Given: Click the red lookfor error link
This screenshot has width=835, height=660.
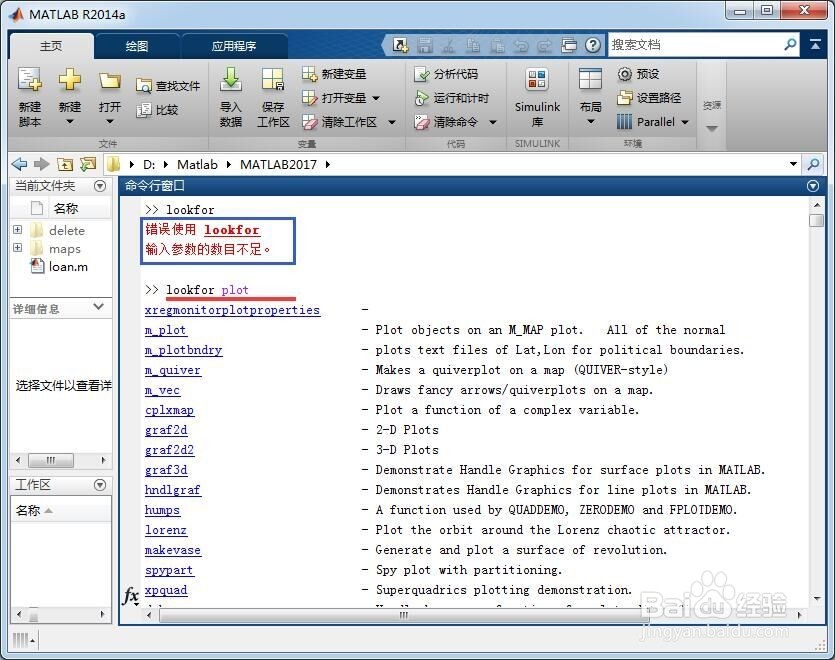Looking at the screenshot, I should [x=232, y=230].
